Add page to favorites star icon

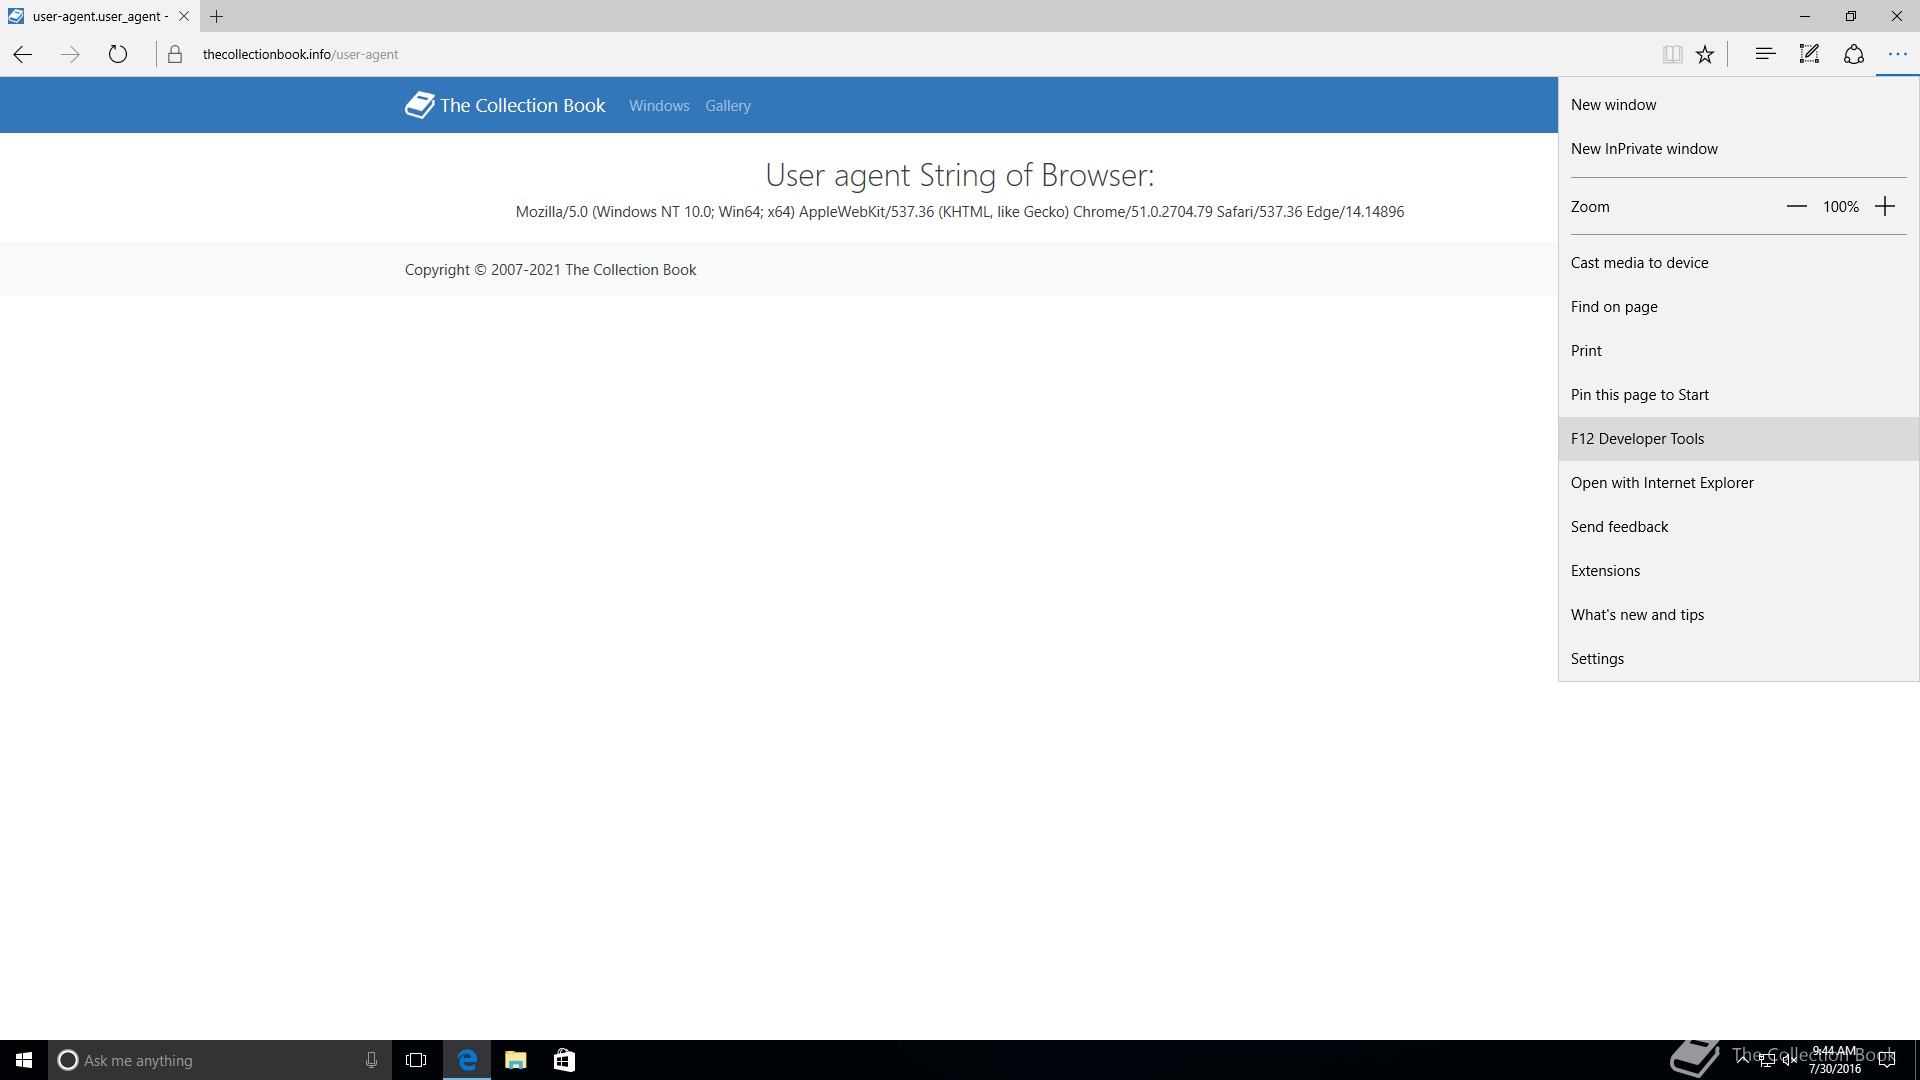coord(1705,55)
